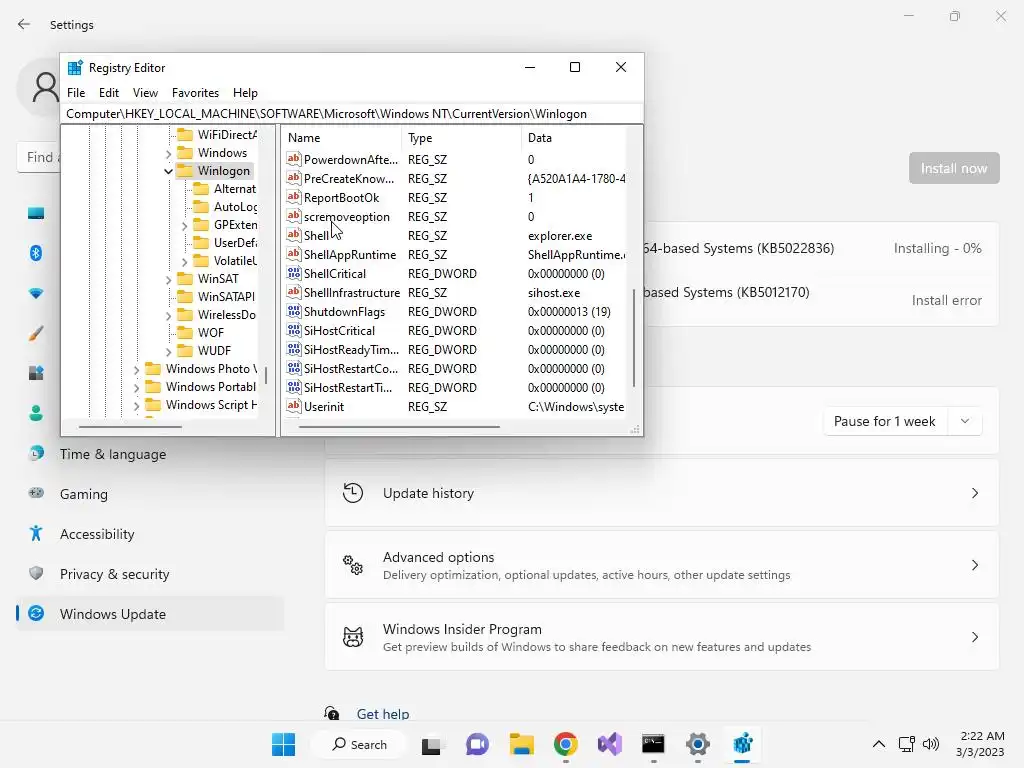Open the clock and date flyout
The height and width of the screenshot is (768, 1024).
980,744
